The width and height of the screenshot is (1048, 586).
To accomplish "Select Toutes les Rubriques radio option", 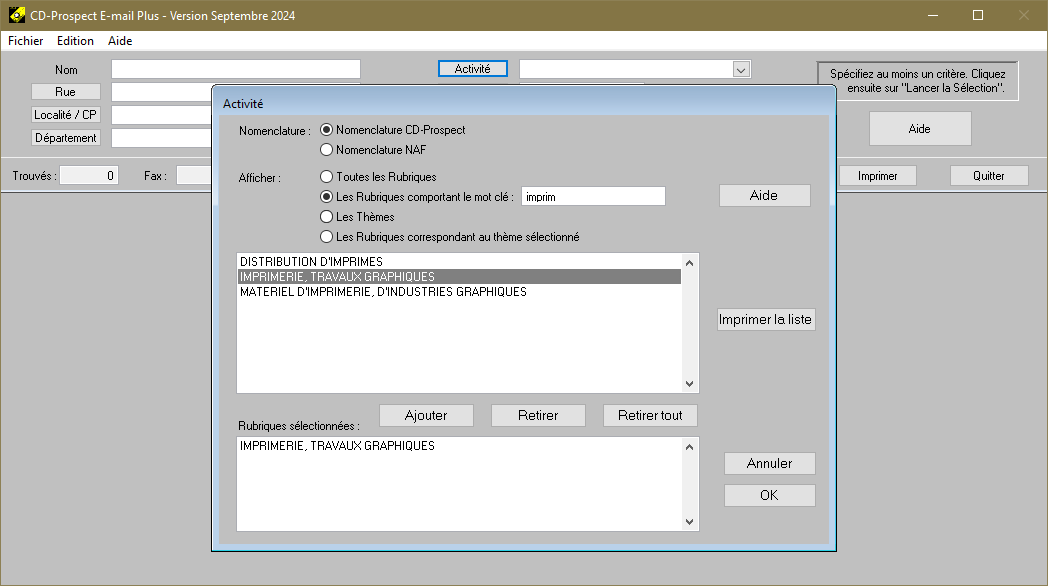I will click(326, 177).
